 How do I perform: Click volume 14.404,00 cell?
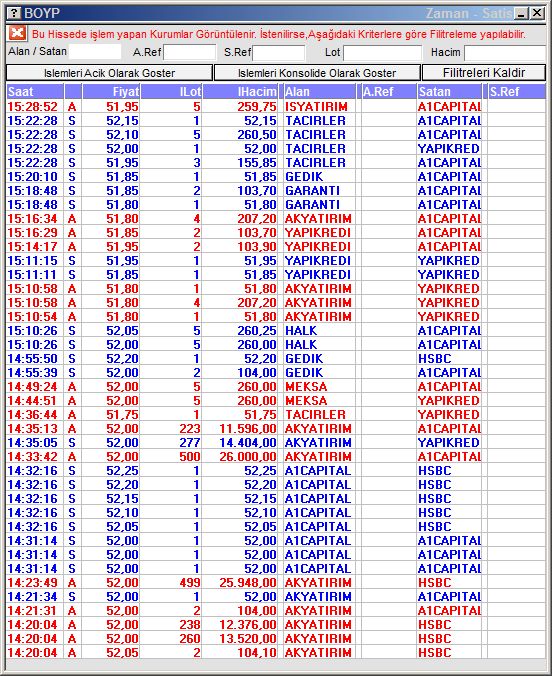[248, 443]
